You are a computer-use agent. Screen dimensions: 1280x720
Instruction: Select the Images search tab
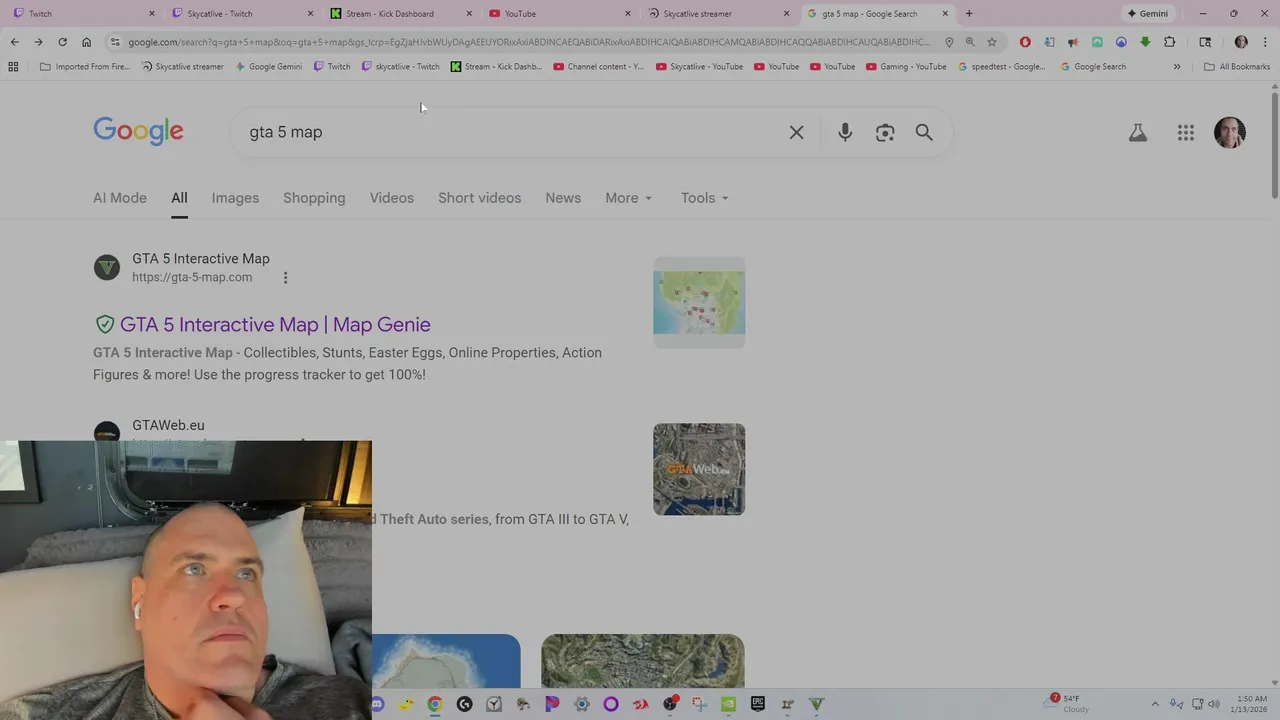[x=235, y=198]
